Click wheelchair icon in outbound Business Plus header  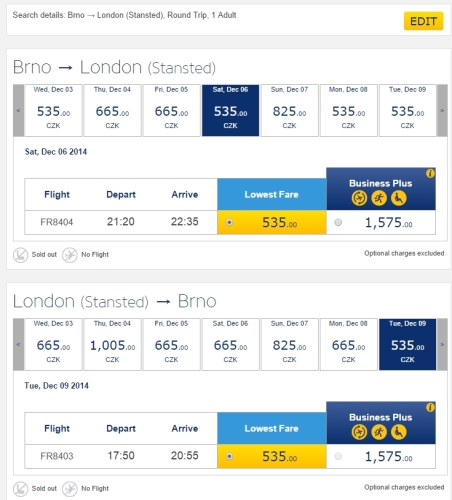click(x=399, y=198)
